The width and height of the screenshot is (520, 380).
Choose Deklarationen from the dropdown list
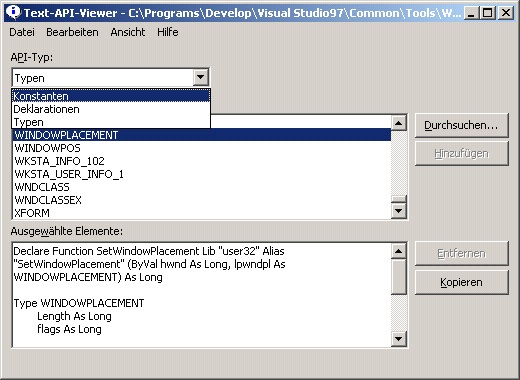(111, 109)
